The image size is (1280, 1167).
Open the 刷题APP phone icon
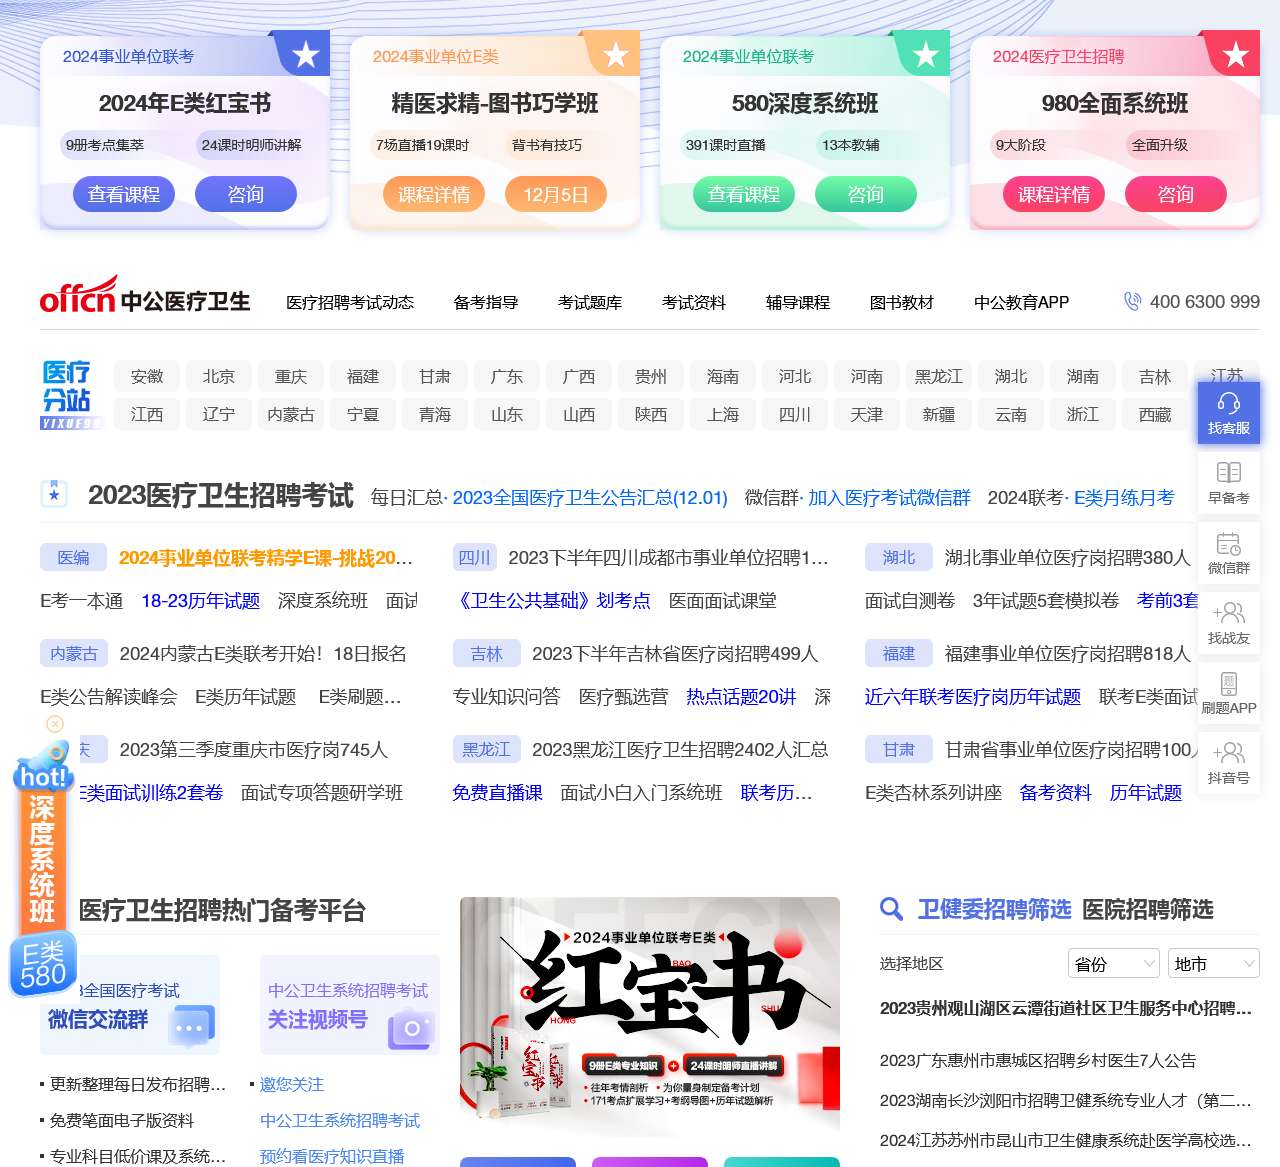pos(1229,683)
